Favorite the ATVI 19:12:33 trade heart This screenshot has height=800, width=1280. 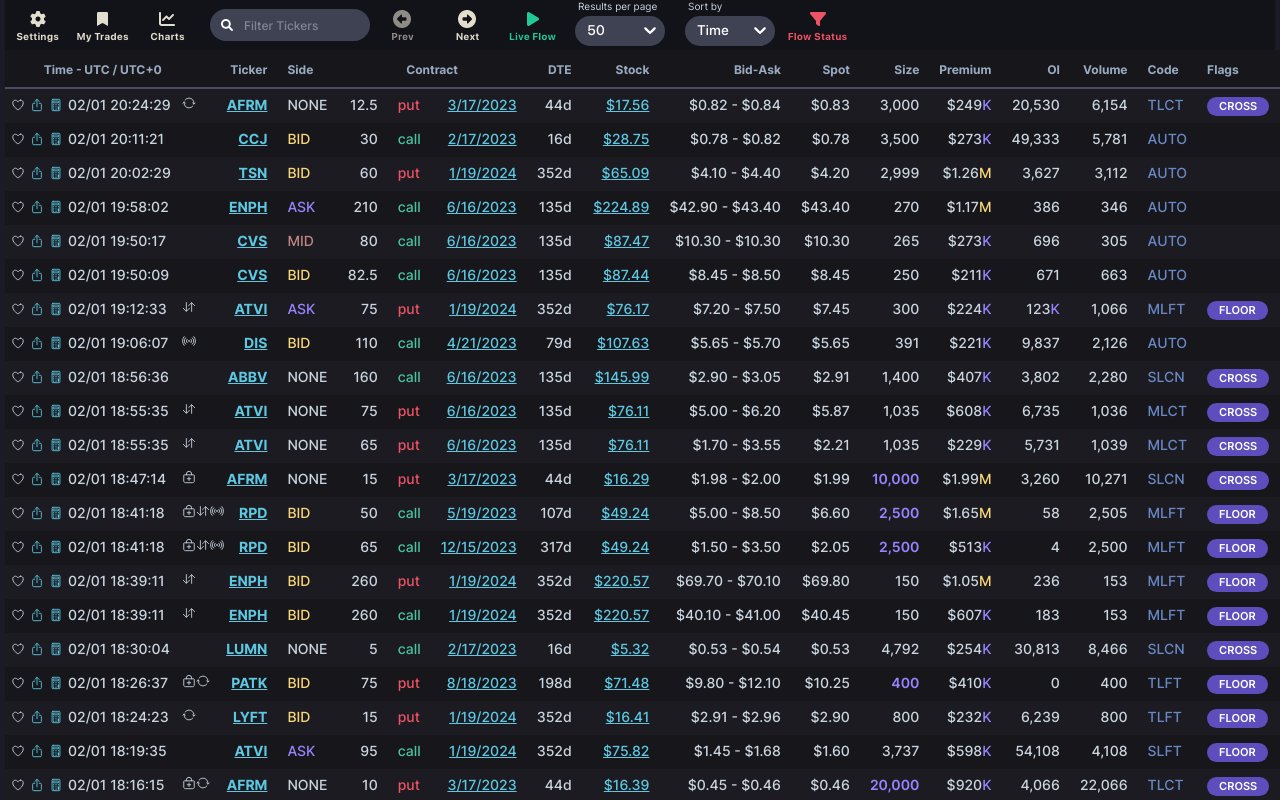point(18,309)
